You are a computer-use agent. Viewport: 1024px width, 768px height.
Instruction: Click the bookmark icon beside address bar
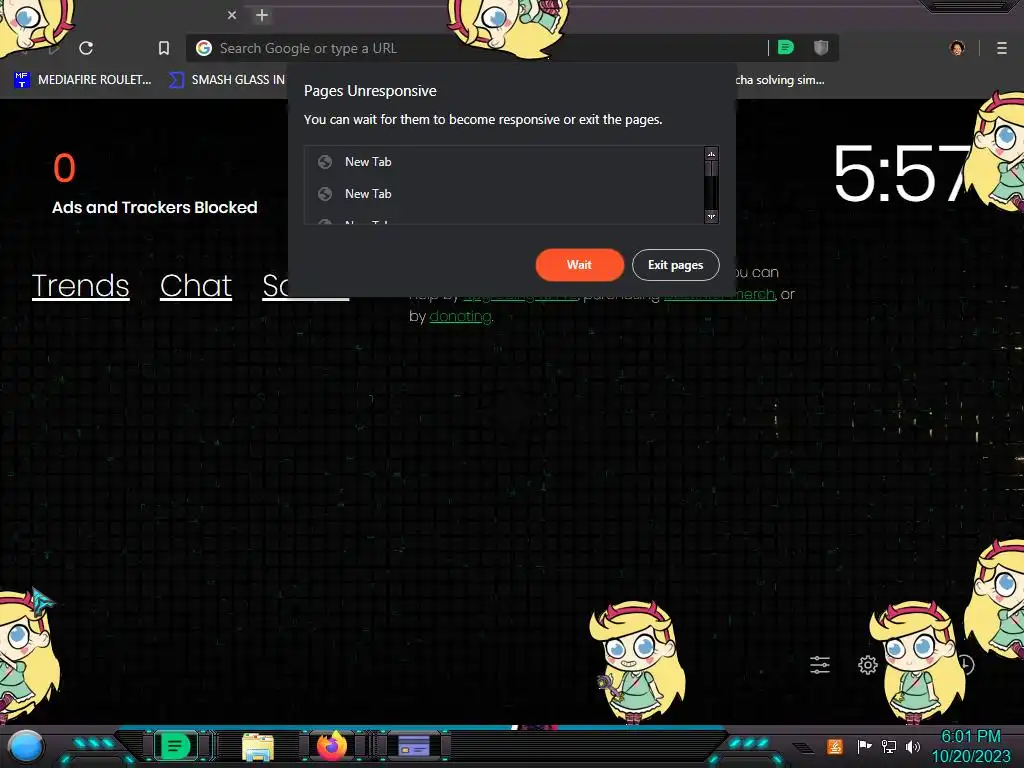(164, 48)
